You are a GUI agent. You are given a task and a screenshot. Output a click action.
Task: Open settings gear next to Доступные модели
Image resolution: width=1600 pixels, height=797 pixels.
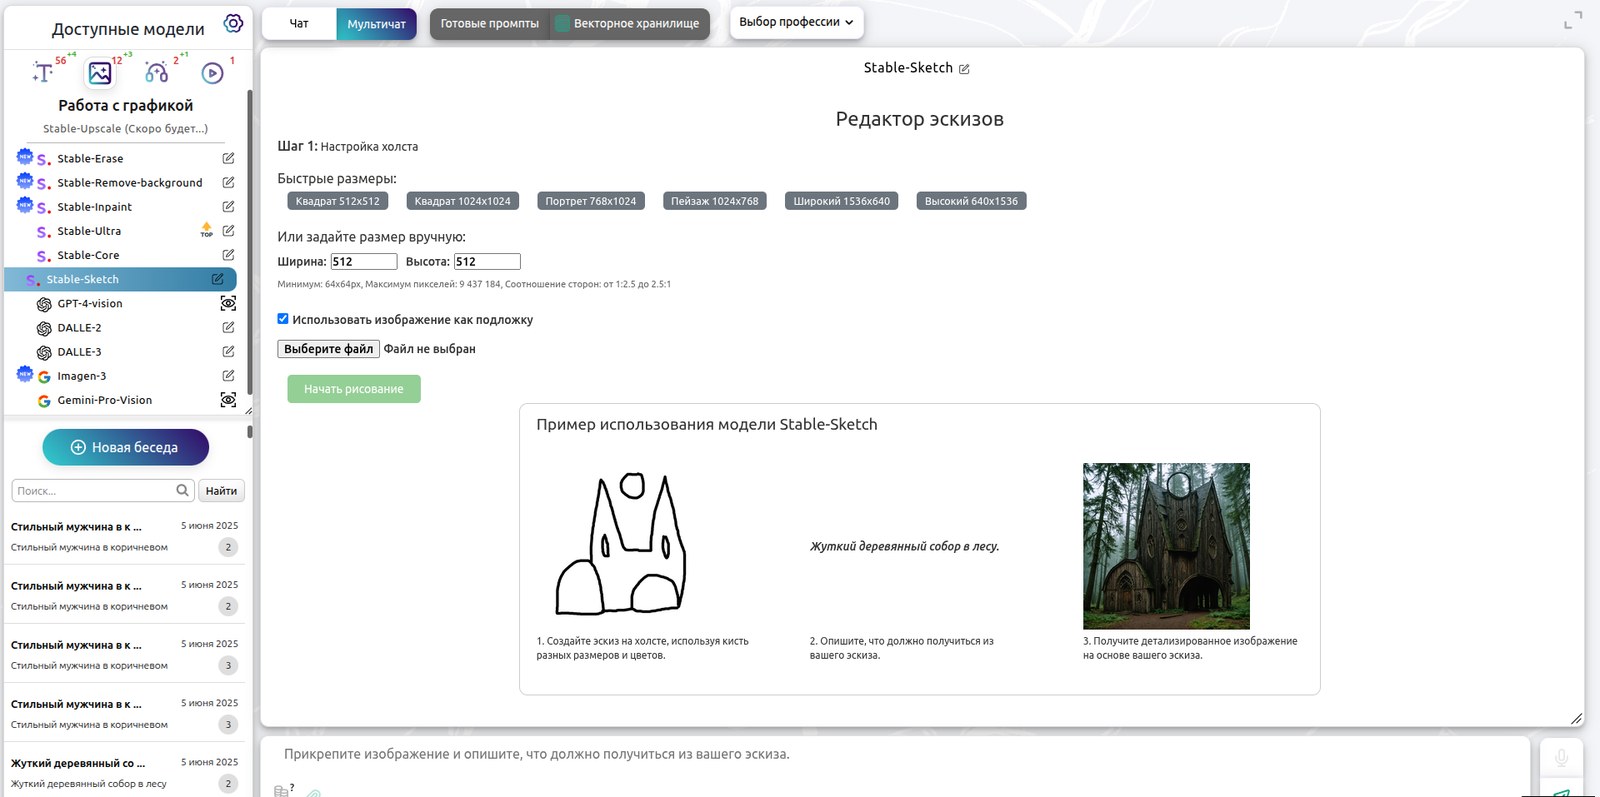[x=233, y=23]
